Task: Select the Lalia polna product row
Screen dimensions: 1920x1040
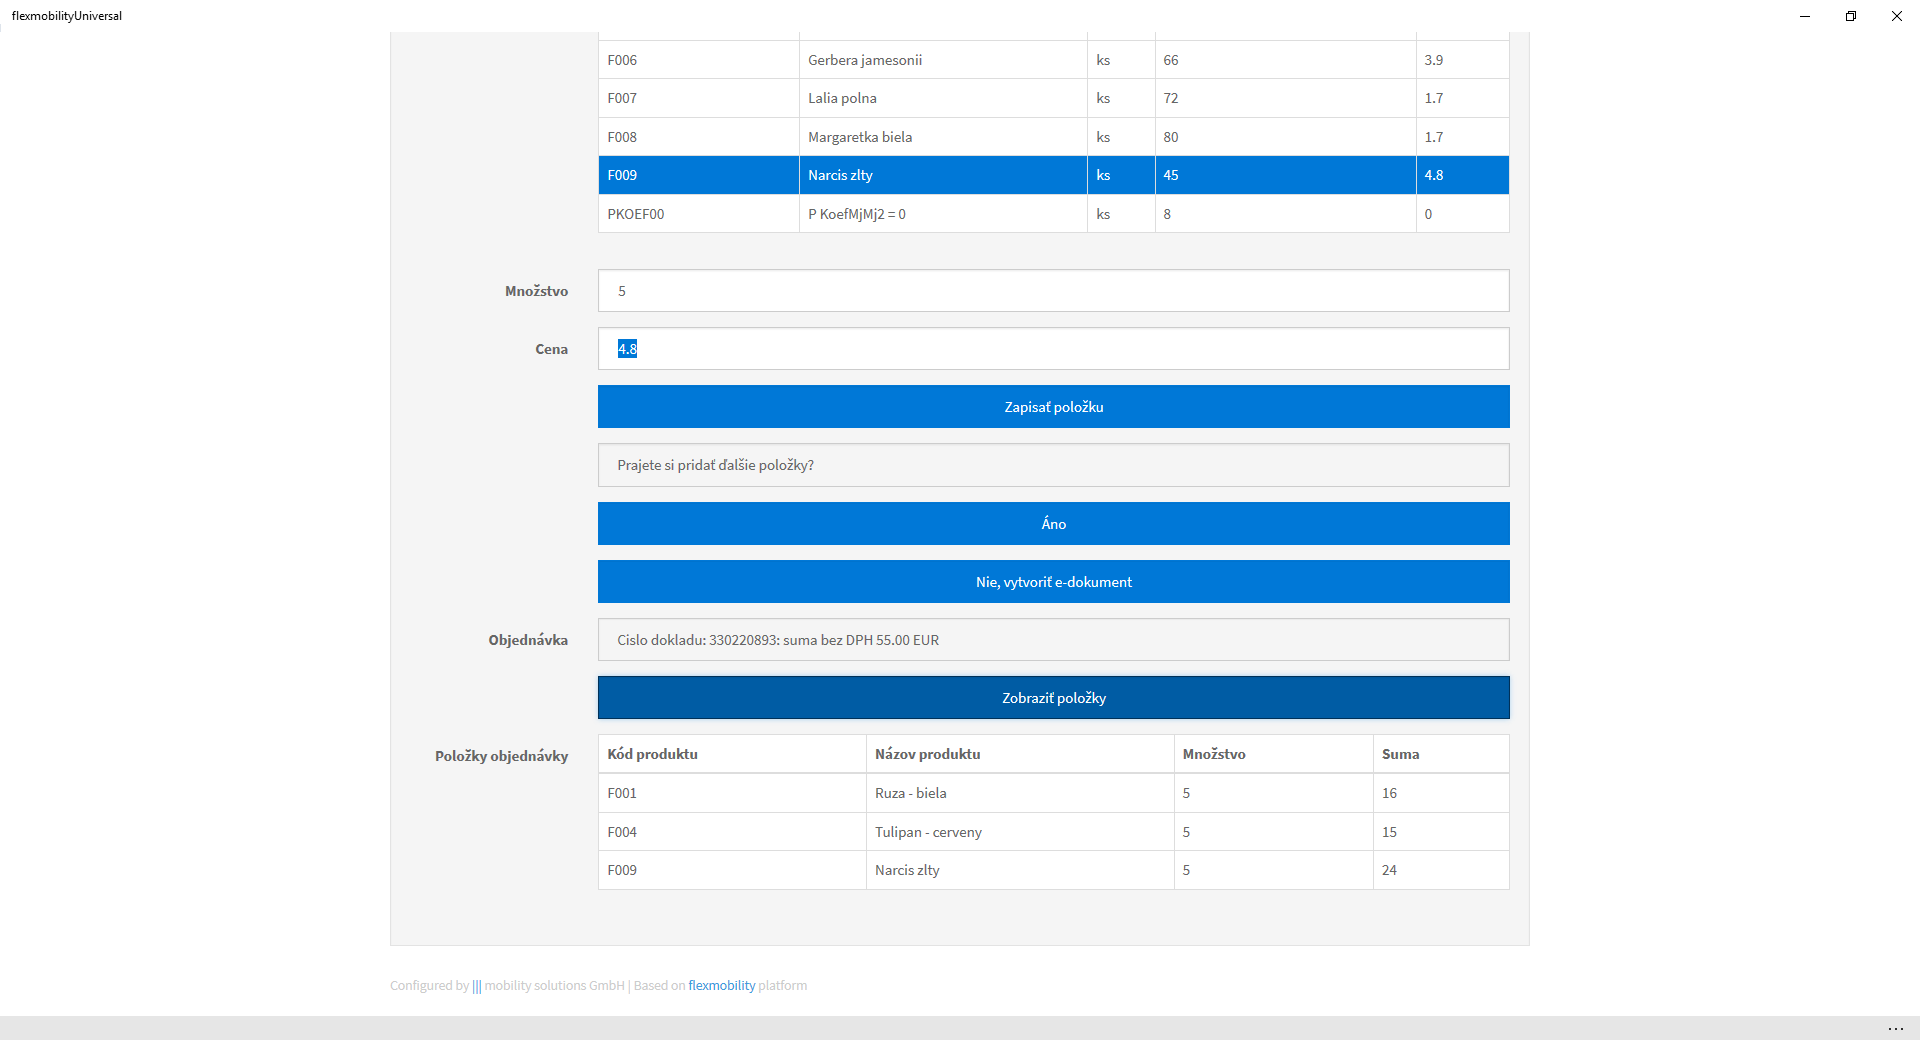Action: [1053, 98]
